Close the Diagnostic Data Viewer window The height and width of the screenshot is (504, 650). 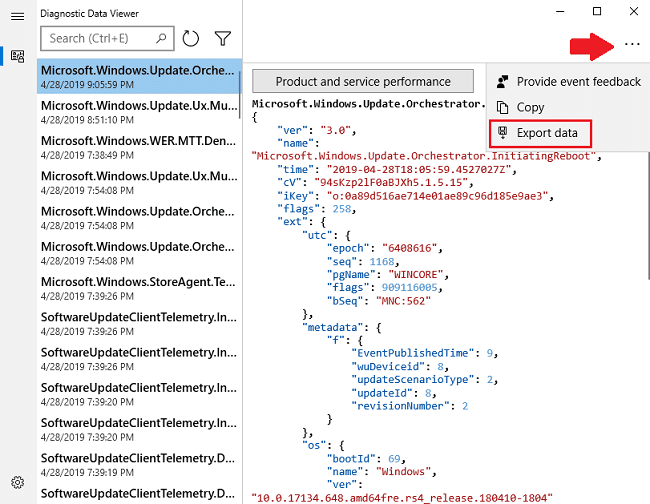[x=634, y=12]
